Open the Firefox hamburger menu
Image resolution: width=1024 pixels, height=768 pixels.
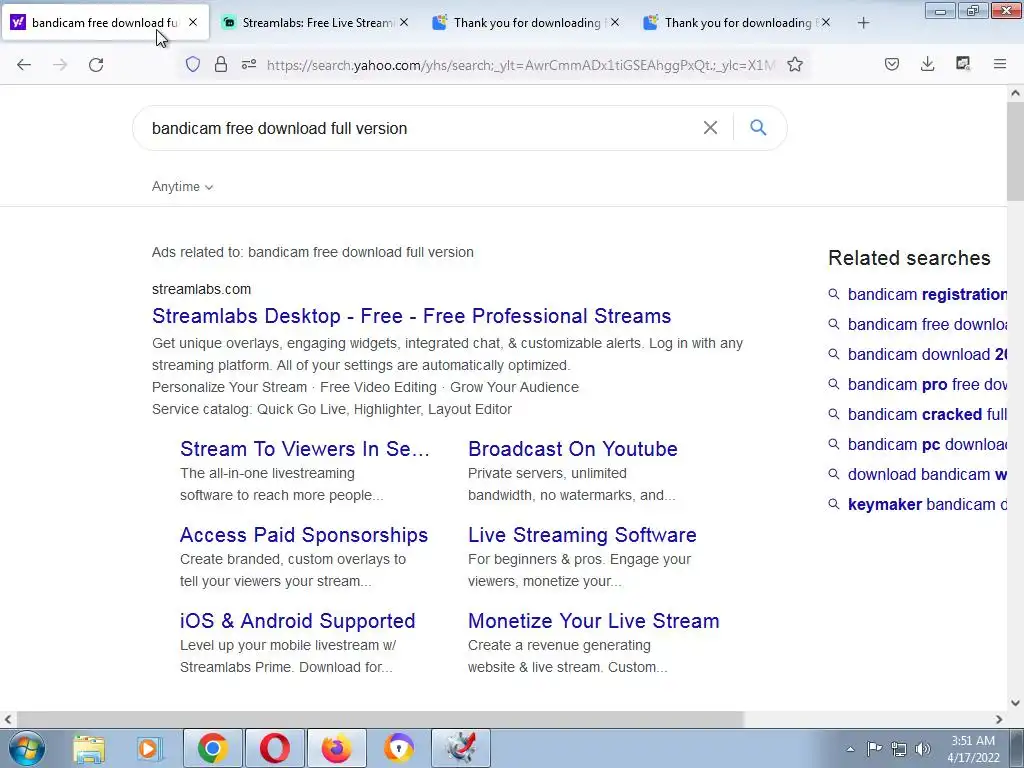pyautogui.click(x=1000, y=64)
